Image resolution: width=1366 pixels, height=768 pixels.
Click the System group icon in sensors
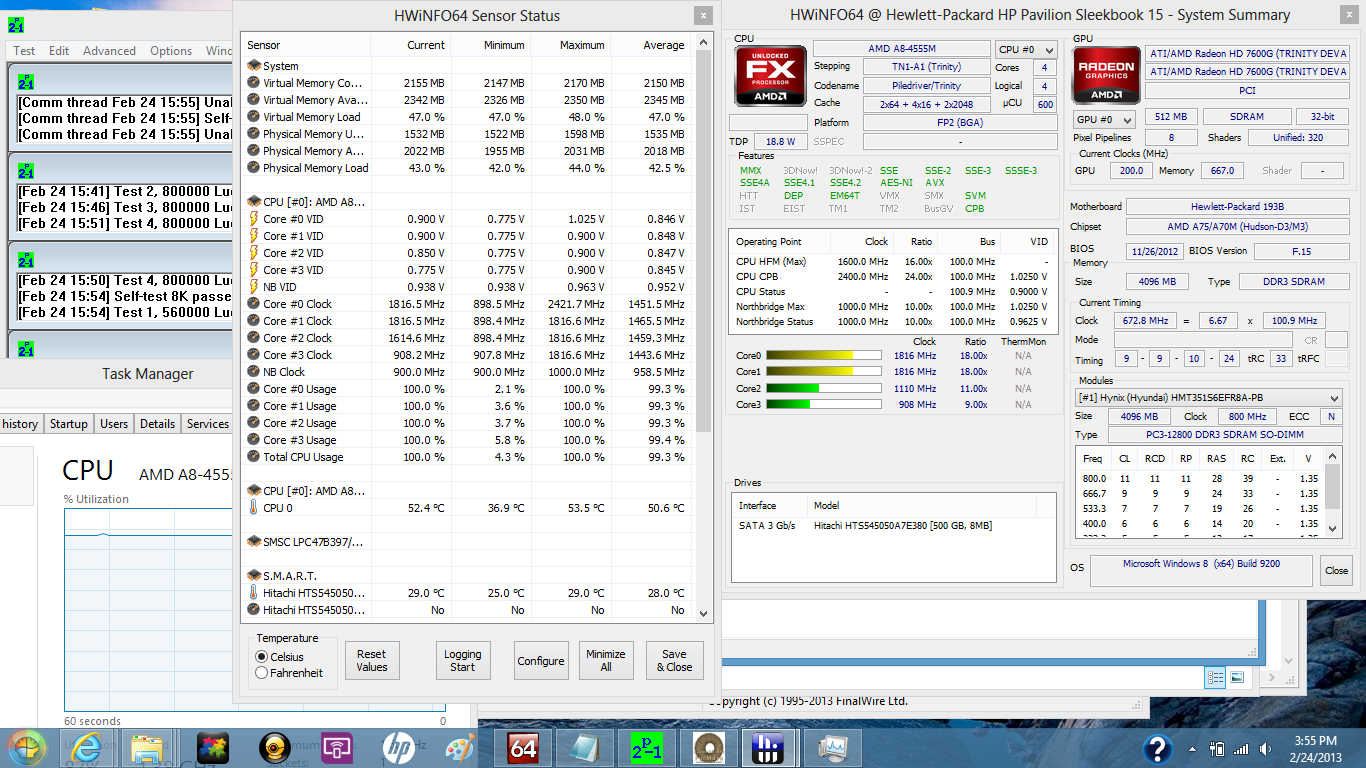coord(254,66)
